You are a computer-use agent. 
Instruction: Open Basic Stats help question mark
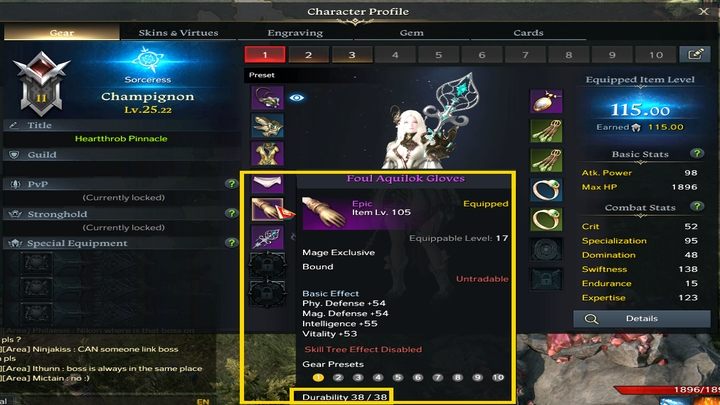(697, 153)
